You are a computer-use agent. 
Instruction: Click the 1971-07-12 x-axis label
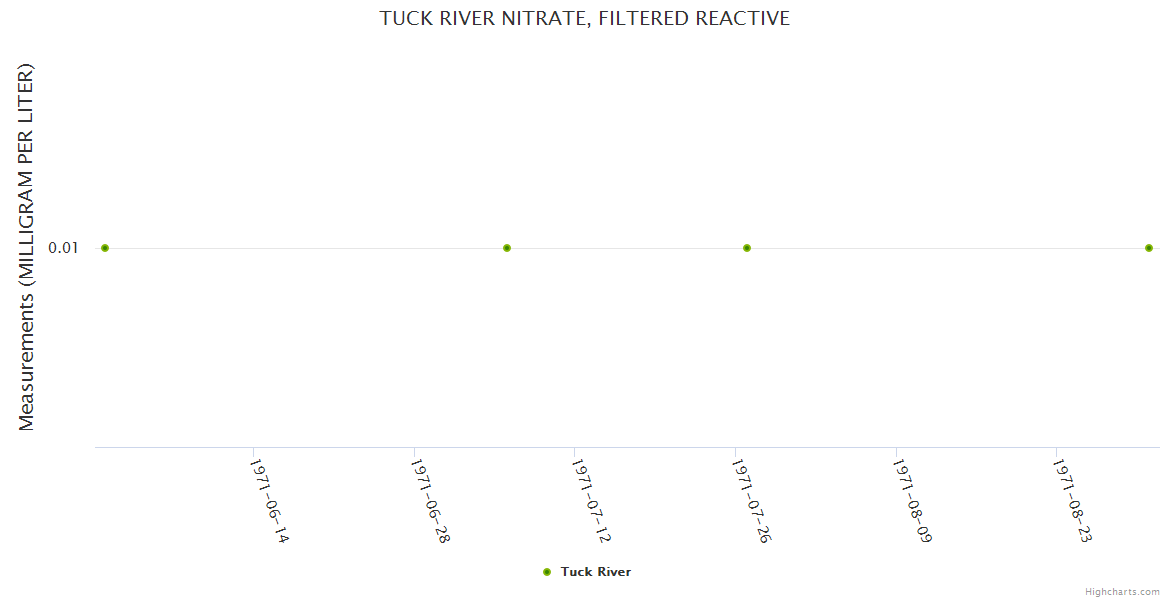pyautogui.click(x=591, y=501)
